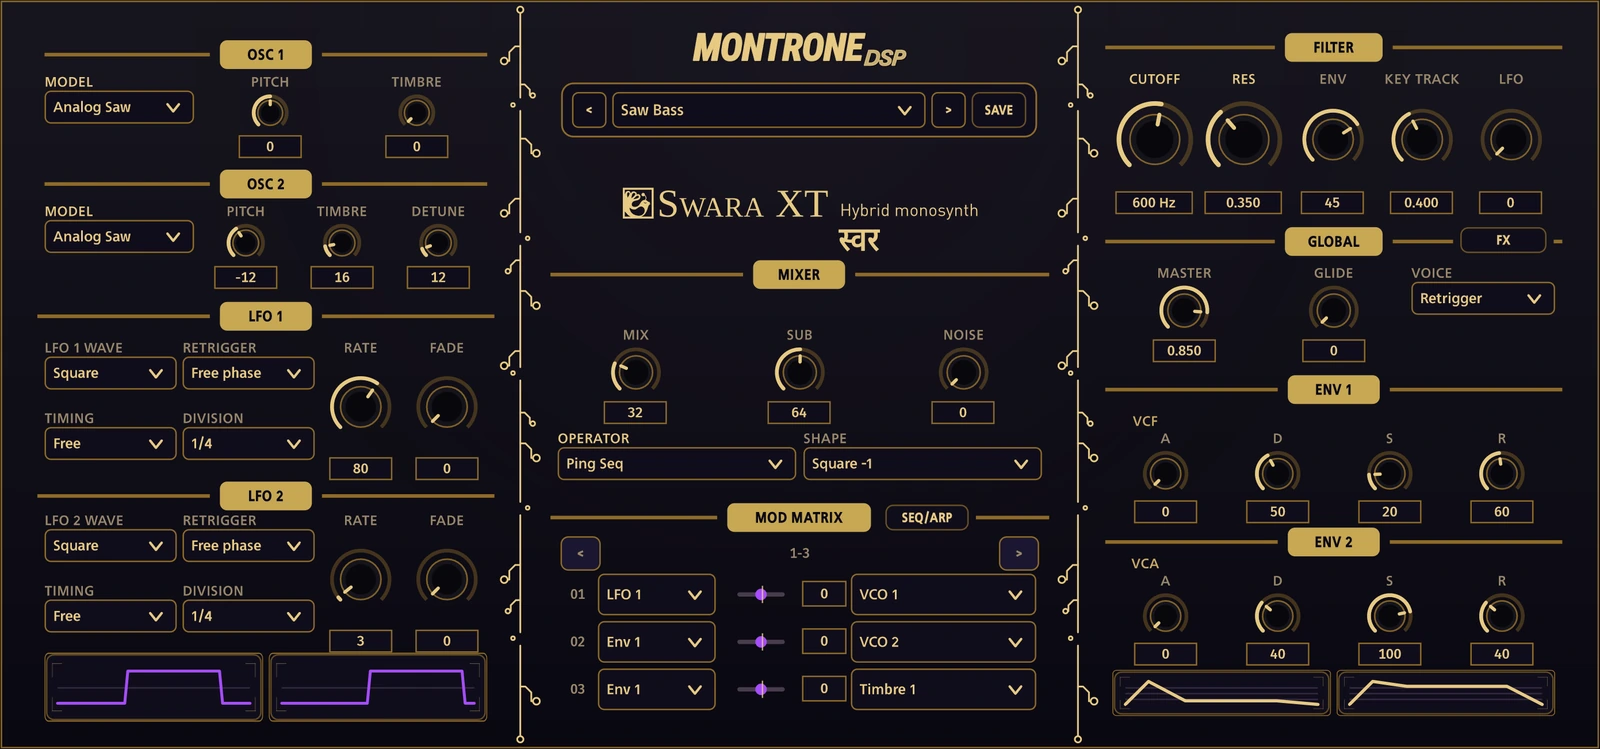Click the LFO 1 Rate knob
The image size is (1600, 749).
[360, 406]
